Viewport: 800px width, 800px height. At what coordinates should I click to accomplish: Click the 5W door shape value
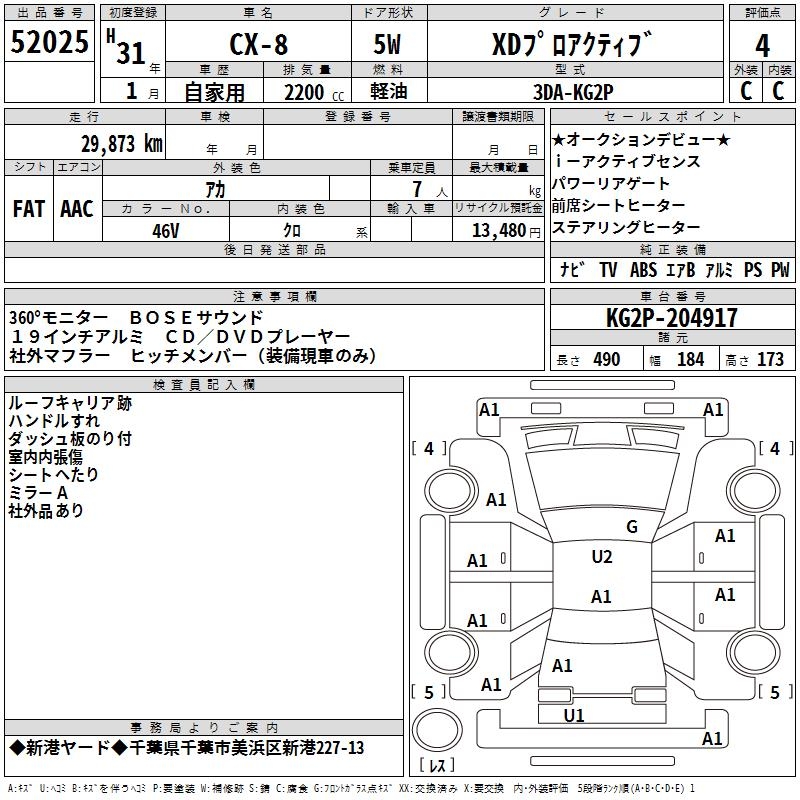point(389,46)
